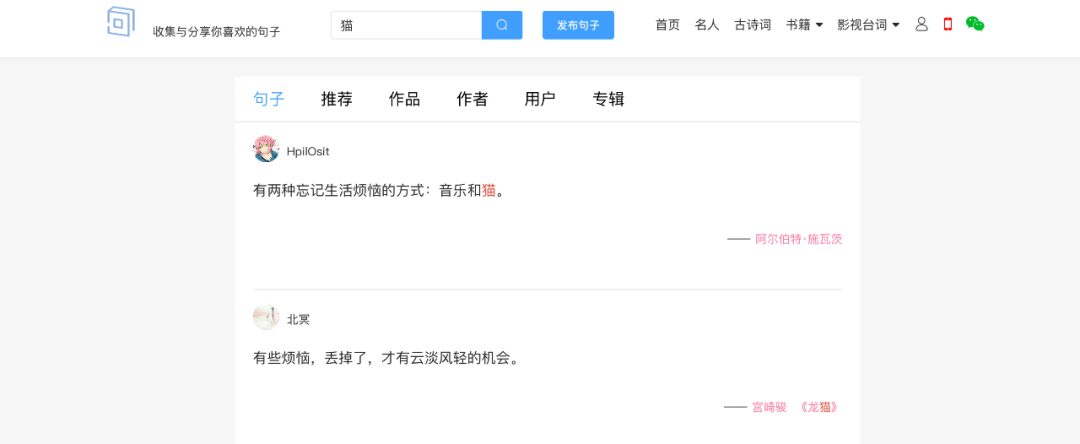Switch to the 推荐 tab

click(x=337, y=99)
